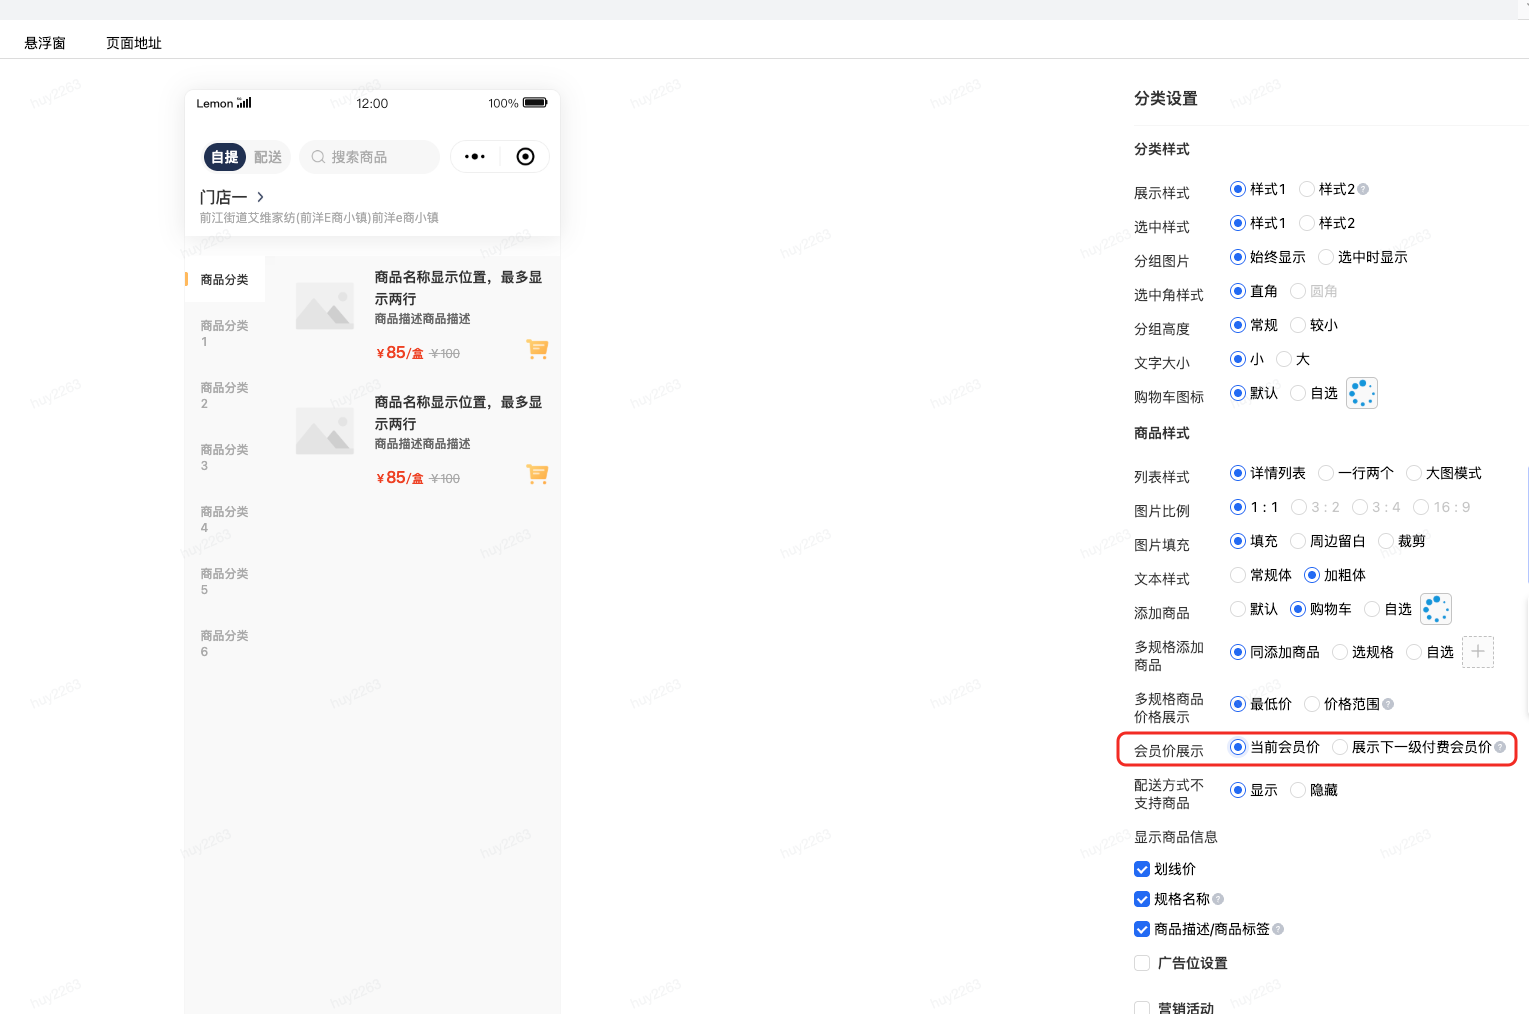The height and width of the screenshot is (1014, 1529).
Task: Expand the 门店一 store chevron
Action: tap(260, 197)
